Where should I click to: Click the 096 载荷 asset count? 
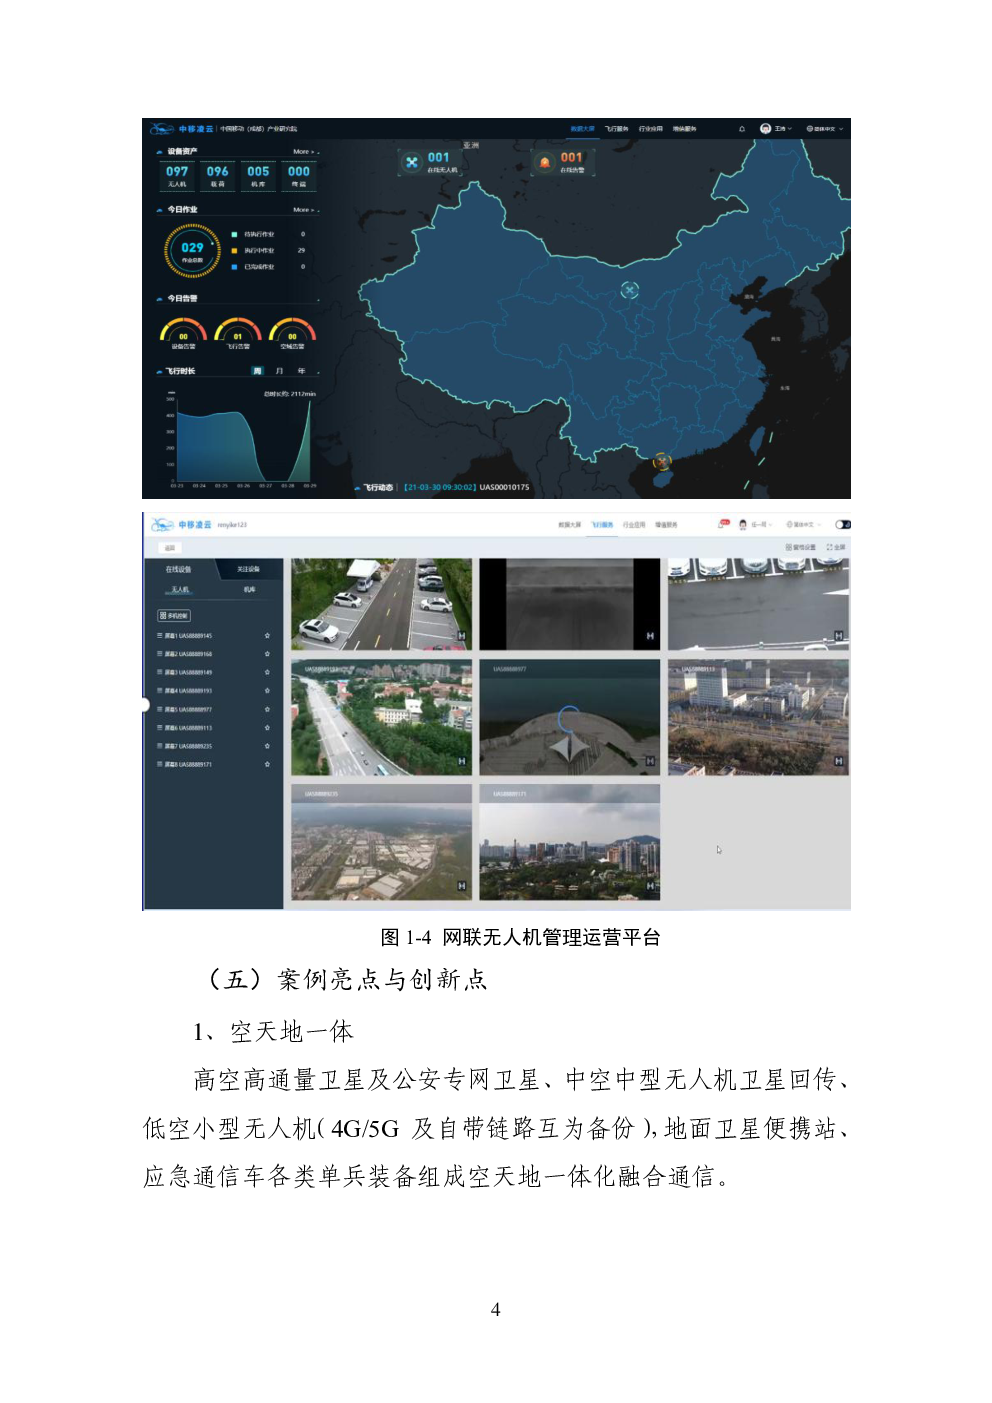point(218,176)
